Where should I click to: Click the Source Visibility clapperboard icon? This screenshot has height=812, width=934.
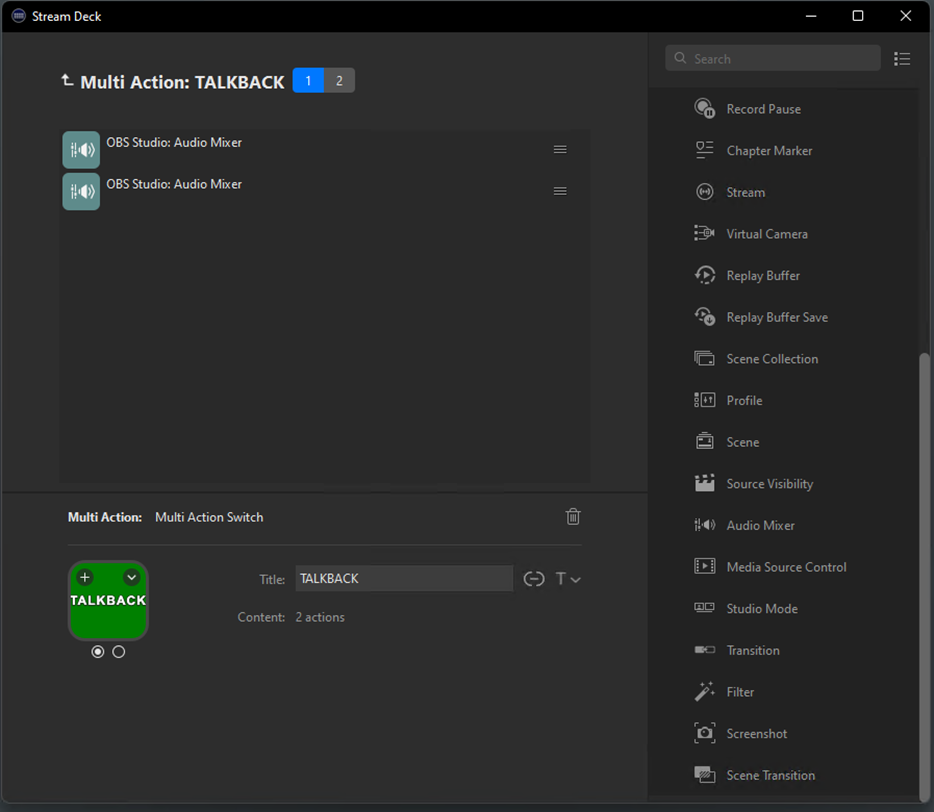[x=705, y=484]
